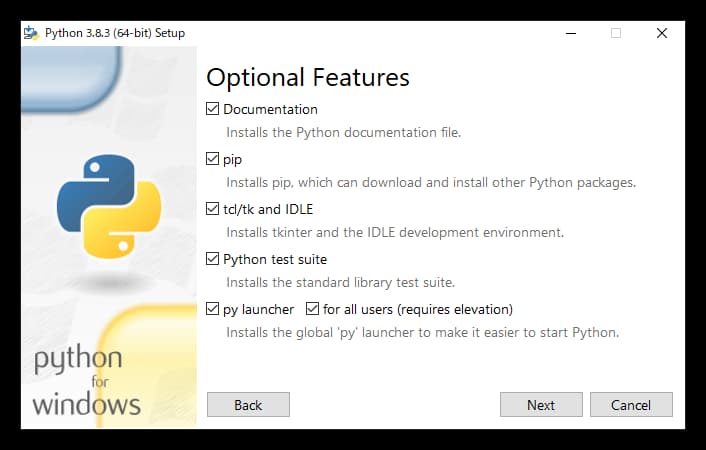Close the Python Setup window

click(x=662, y=33)
